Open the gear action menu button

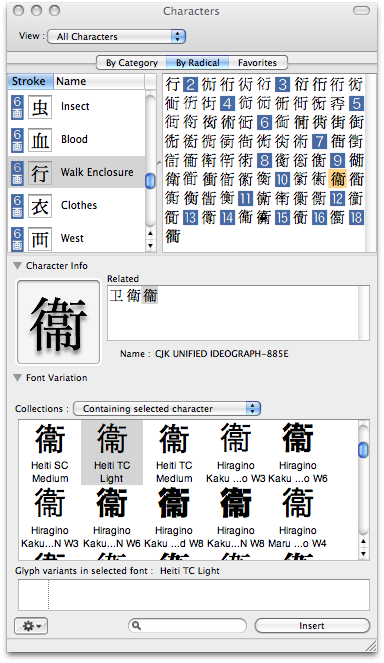(x=31, y=625)
